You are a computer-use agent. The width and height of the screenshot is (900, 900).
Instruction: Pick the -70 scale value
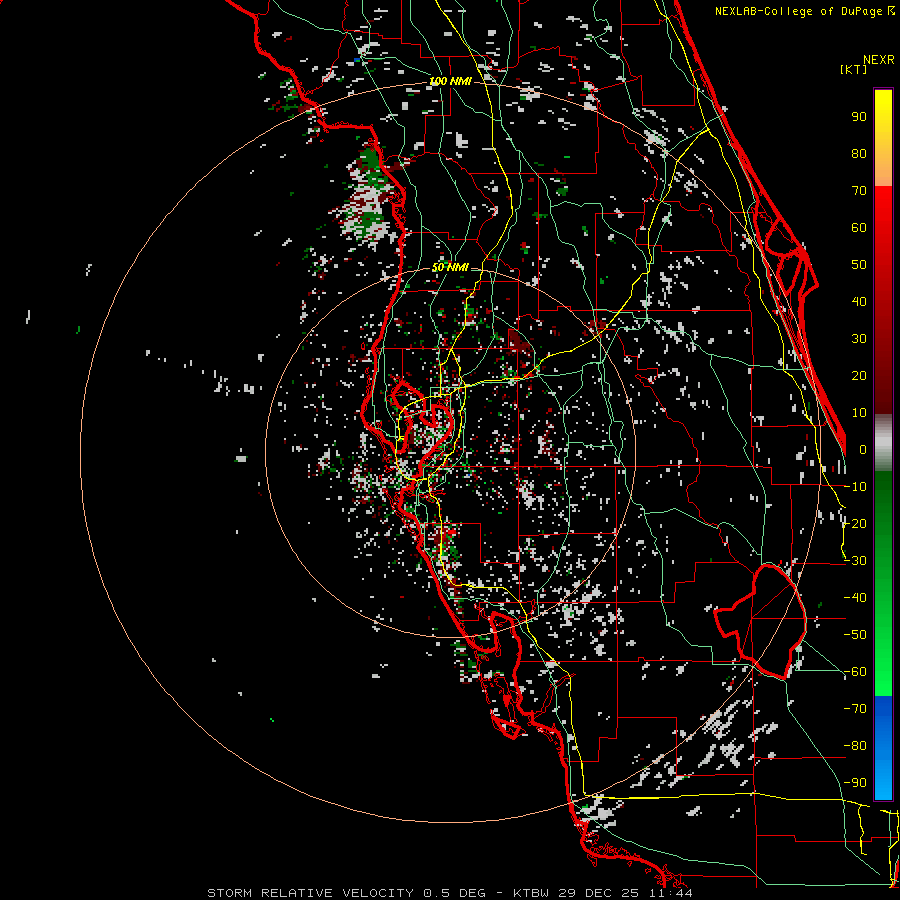pyautogui.click(x=855, y=709)
